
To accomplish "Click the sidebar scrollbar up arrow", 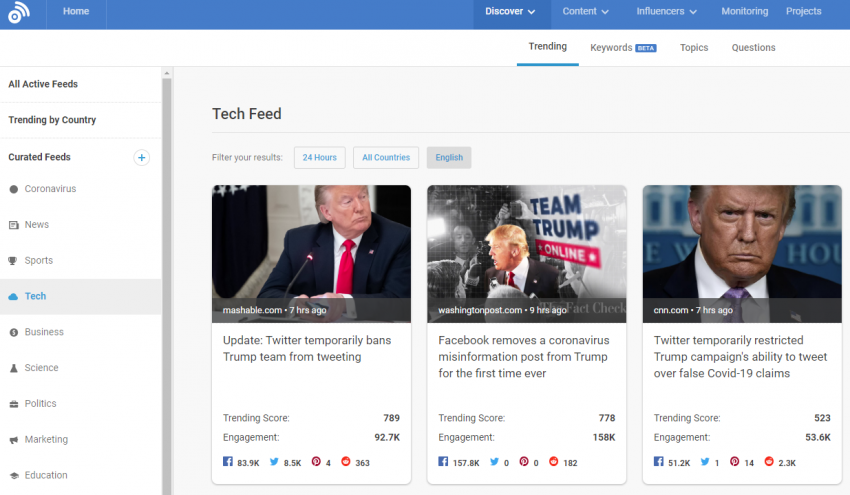I will pos(167,73).
